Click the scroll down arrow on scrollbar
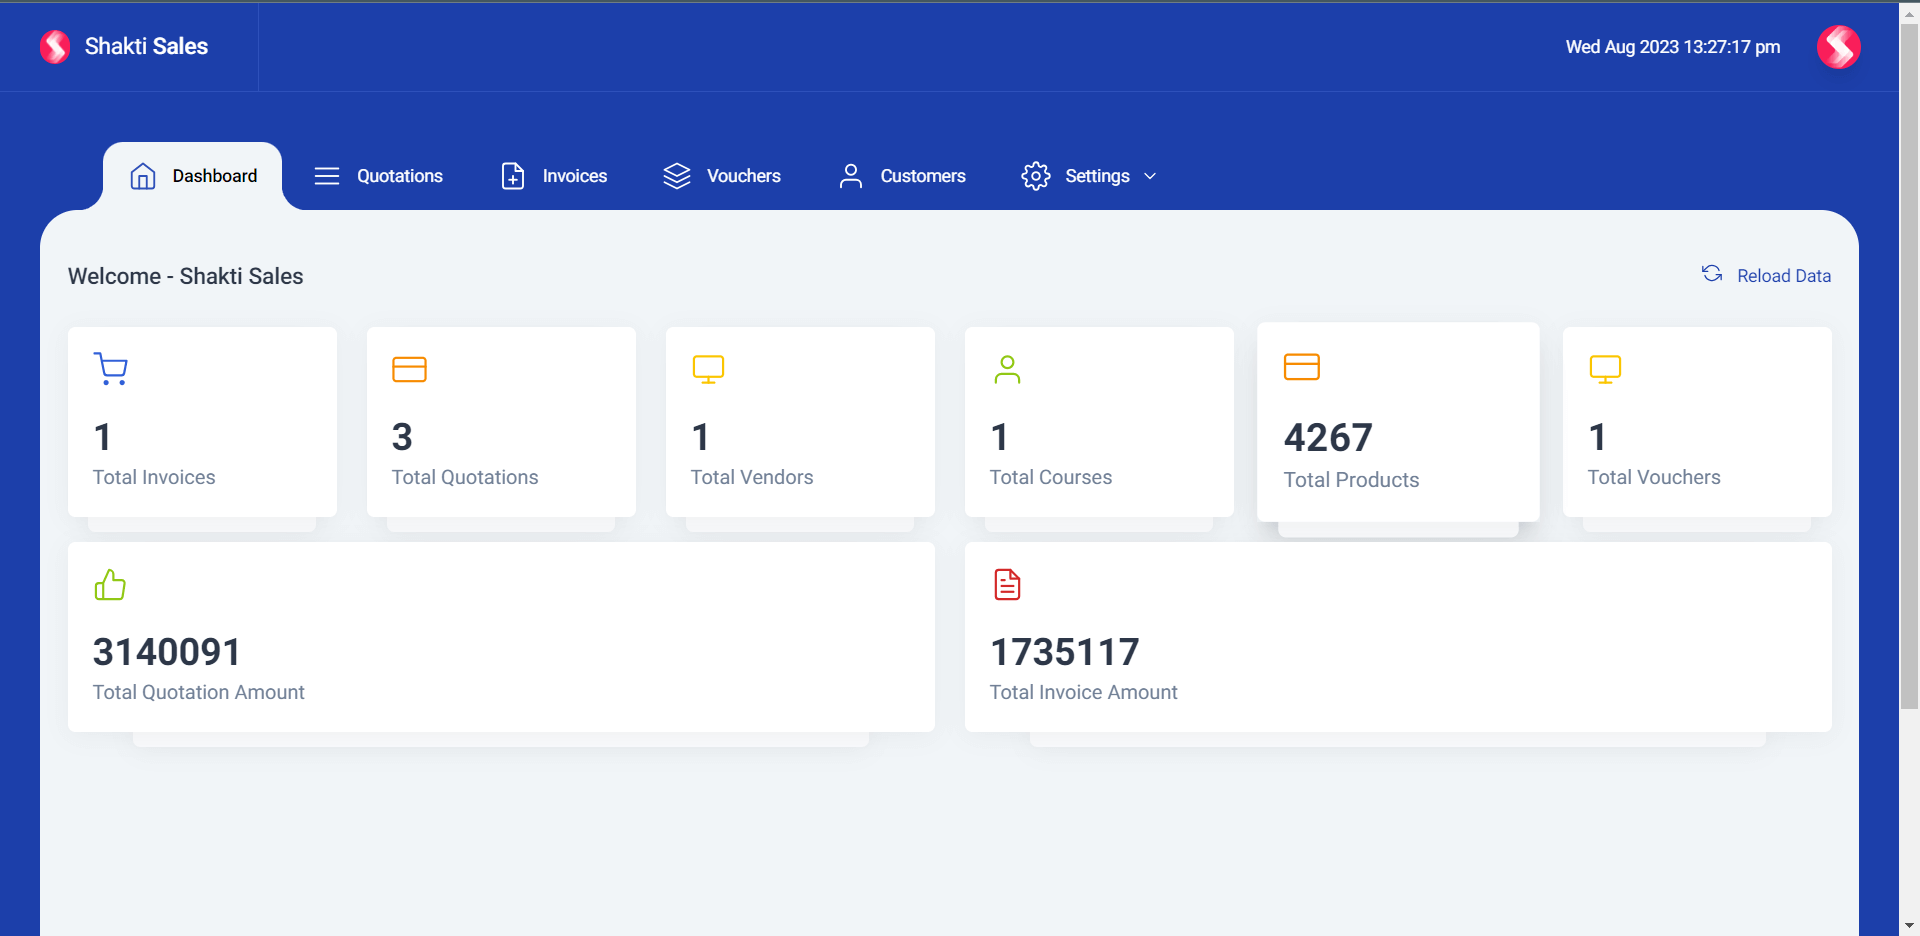The height and width of the screenshot is (936, 1920). [x=1909, y=926]
